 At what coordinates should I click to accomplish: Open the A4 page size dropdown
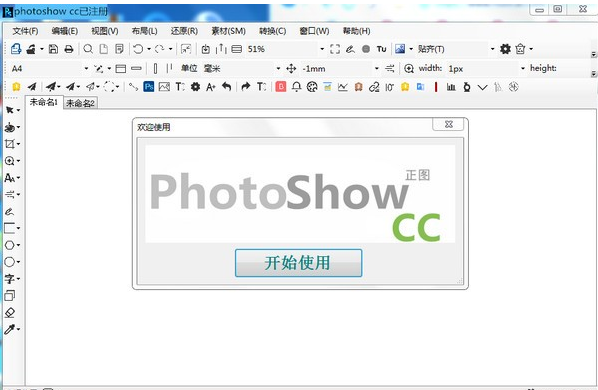86,69
